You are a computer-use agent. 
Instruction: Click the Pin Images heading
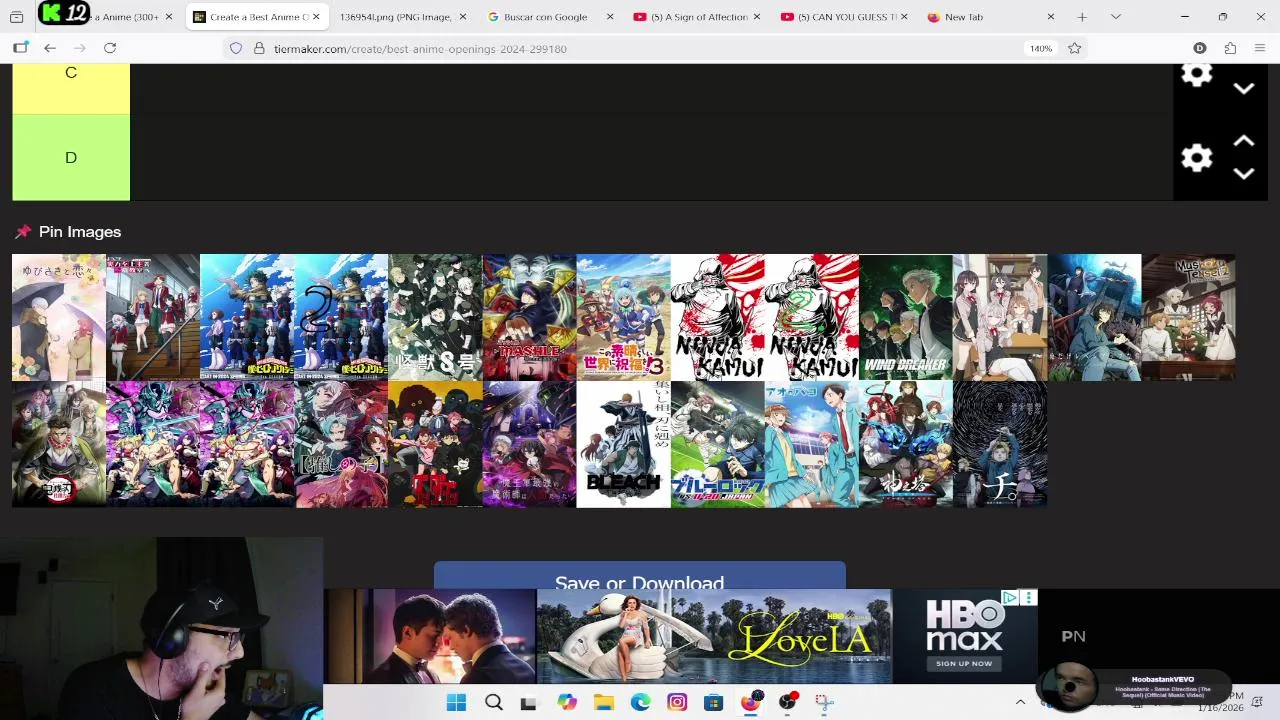80,232
